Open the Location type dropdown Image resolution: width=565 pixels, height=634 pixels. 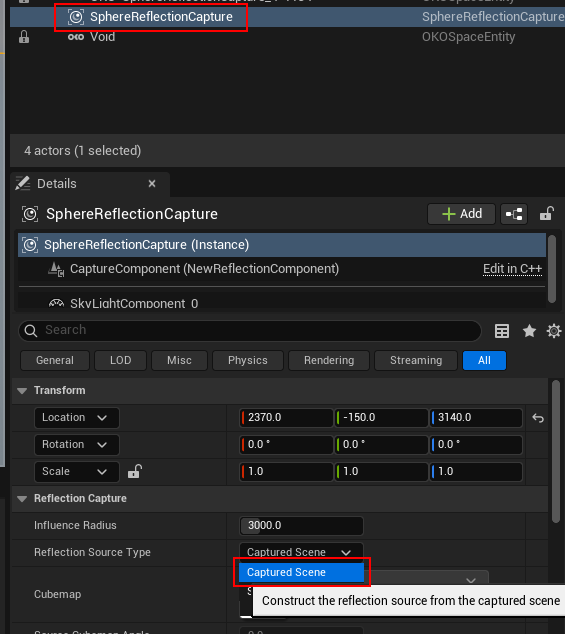pyautogui.click(x=77, y=418)
